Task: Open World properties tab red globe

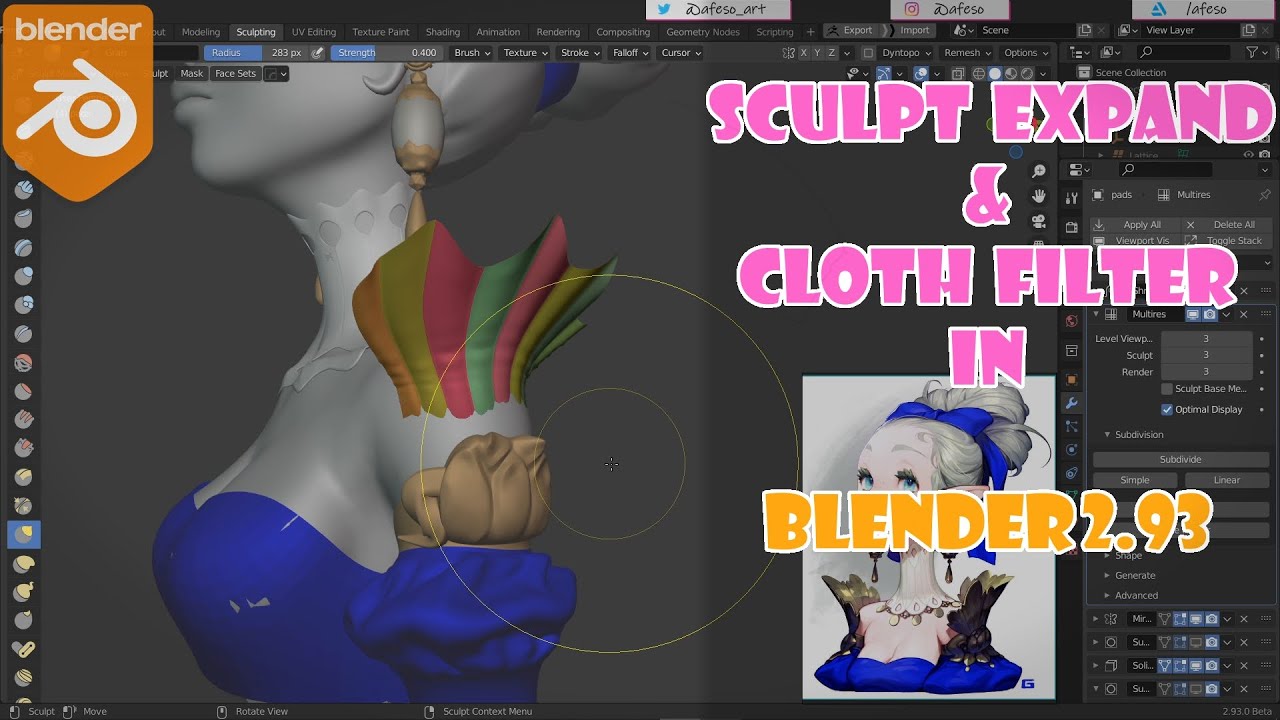Action: [x=1072, y=321]
